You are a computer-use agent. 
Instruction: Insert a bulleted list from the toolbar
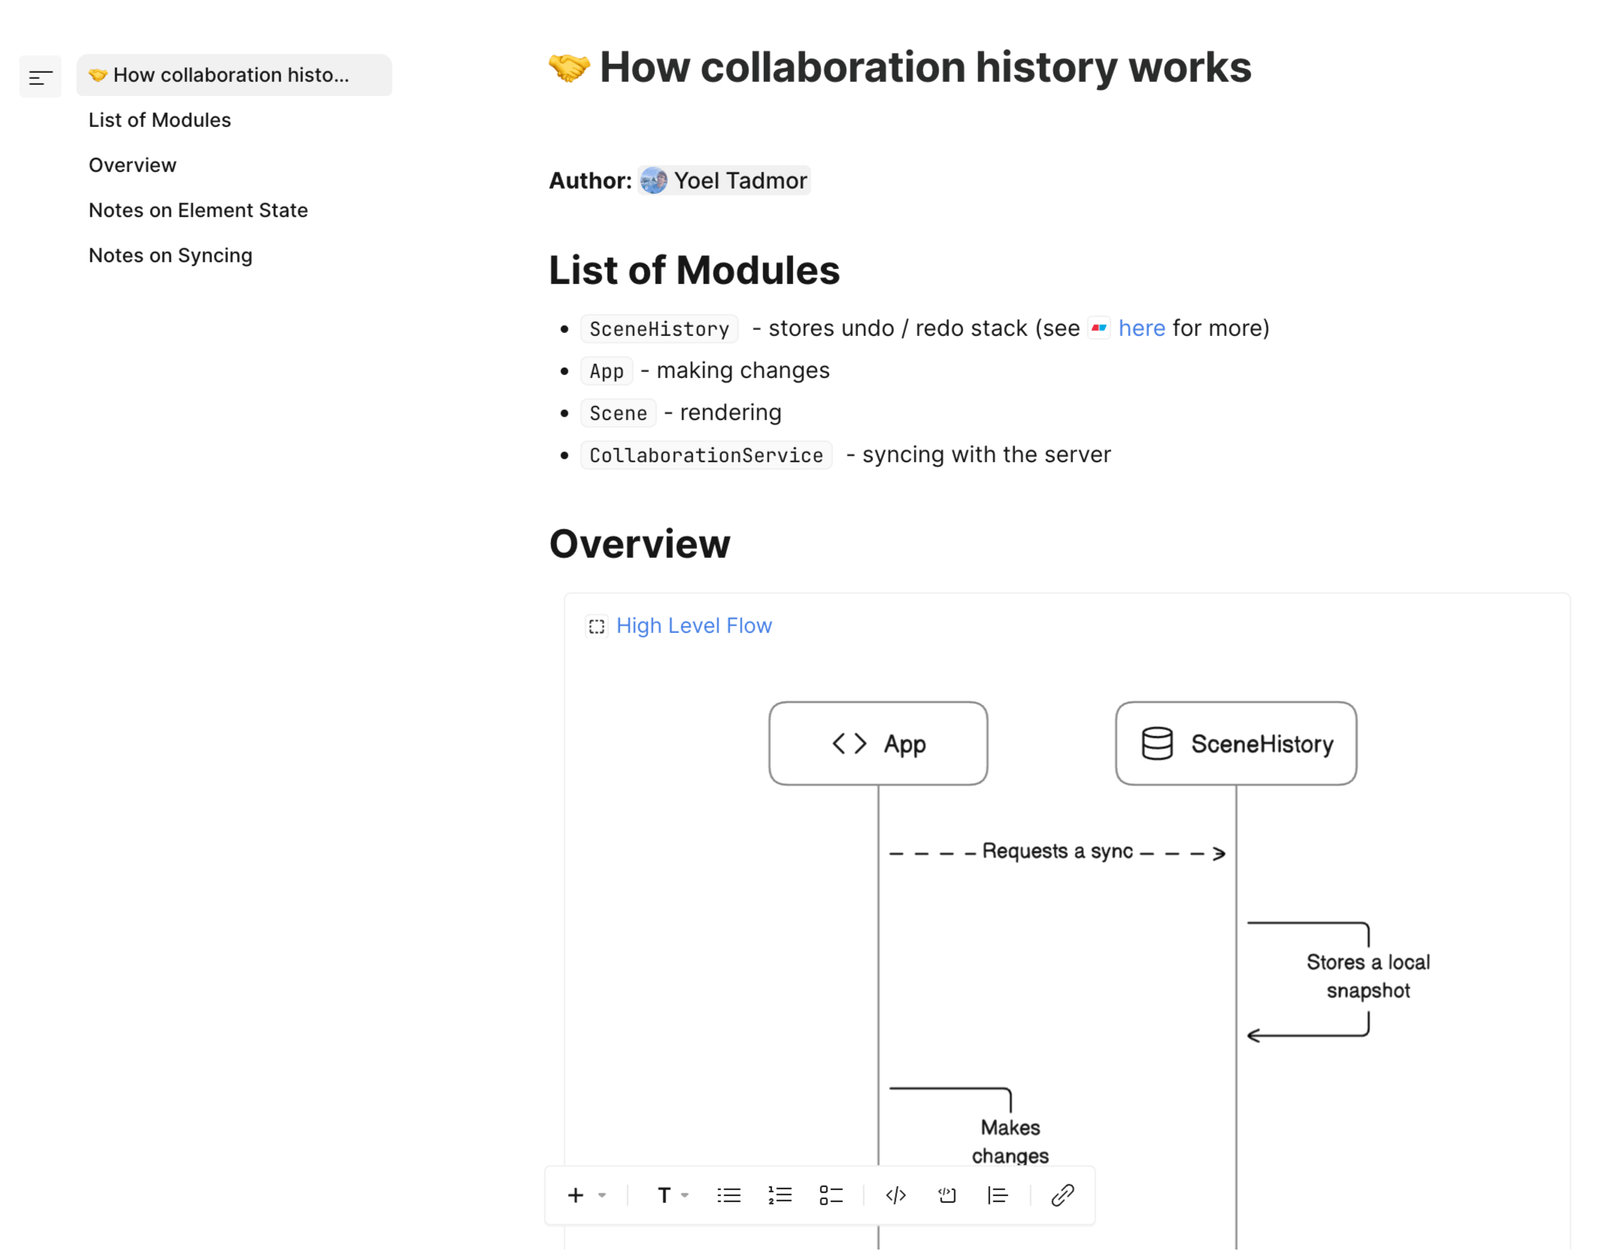pos(728,1194)
